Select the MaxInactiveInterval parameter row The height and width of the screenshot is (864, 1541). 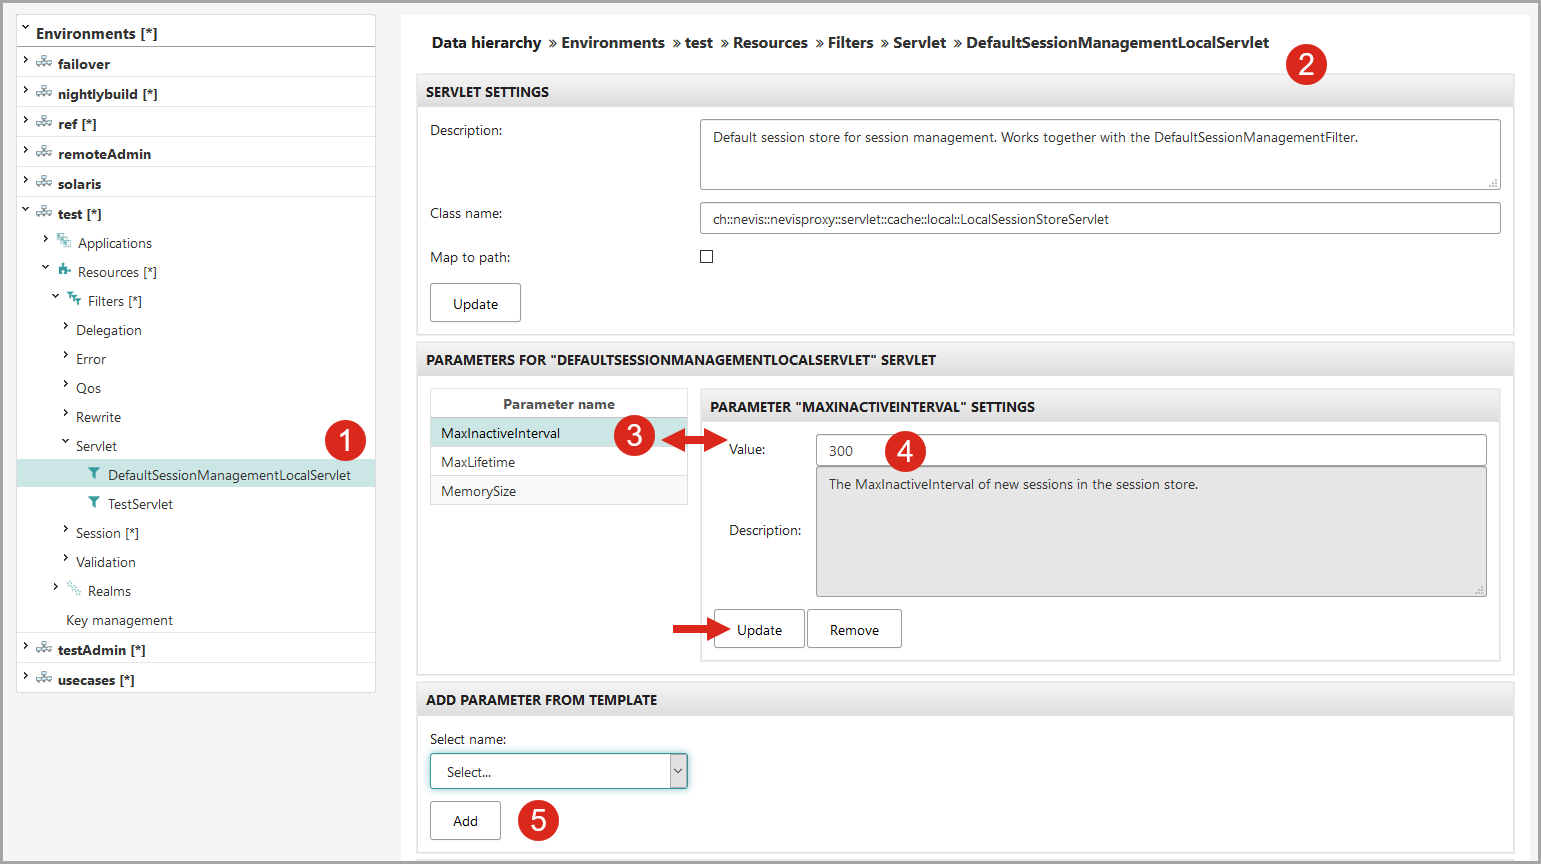click(x=559, y=432)
